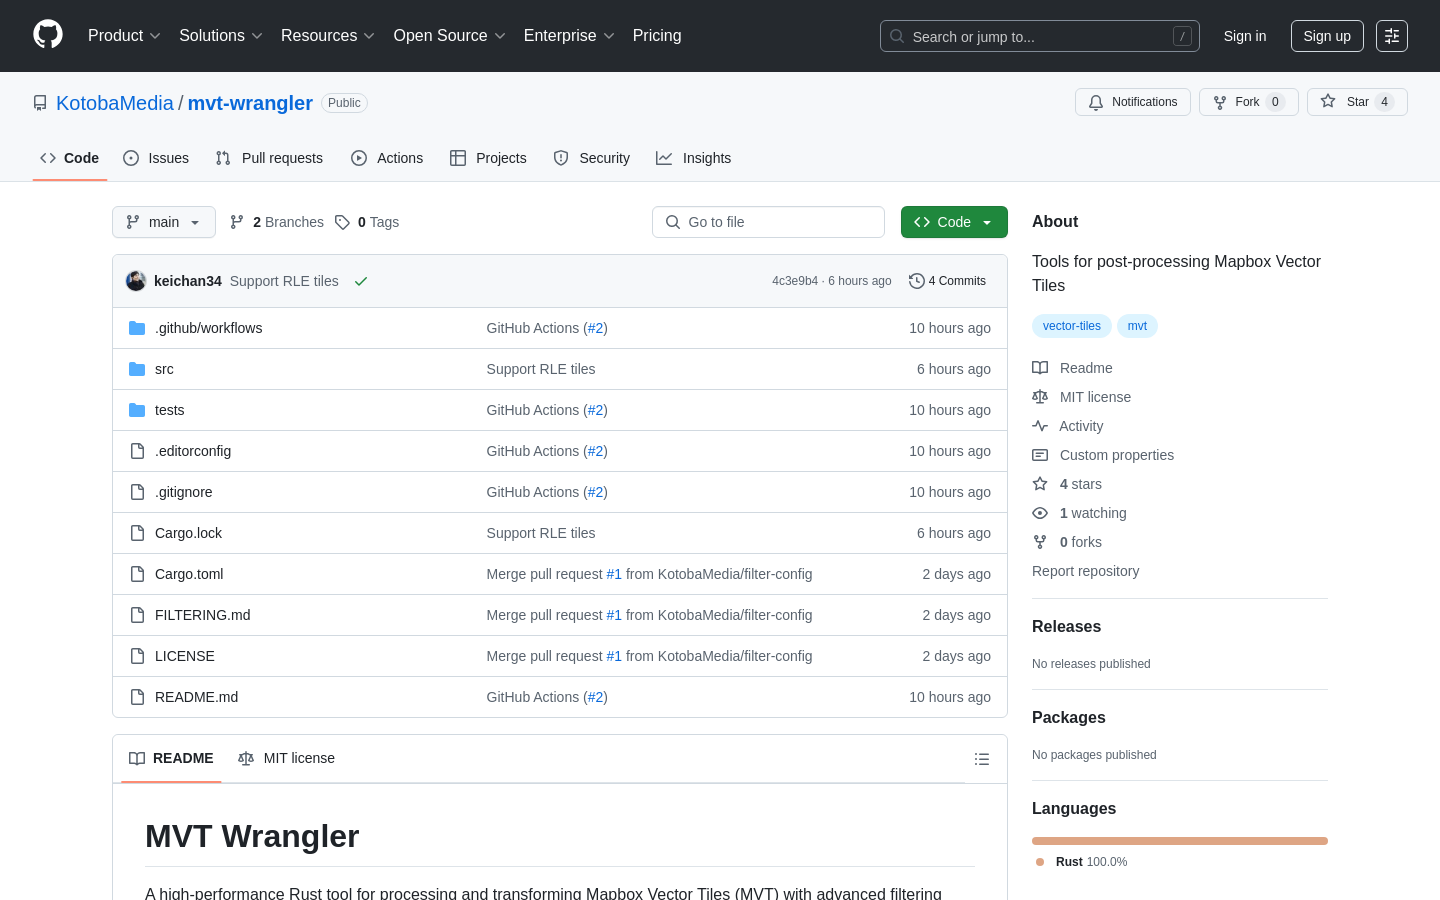Viewport: 1440px width, 900px height.
Task: Expand the Resources menu
Action: [327, 36]
